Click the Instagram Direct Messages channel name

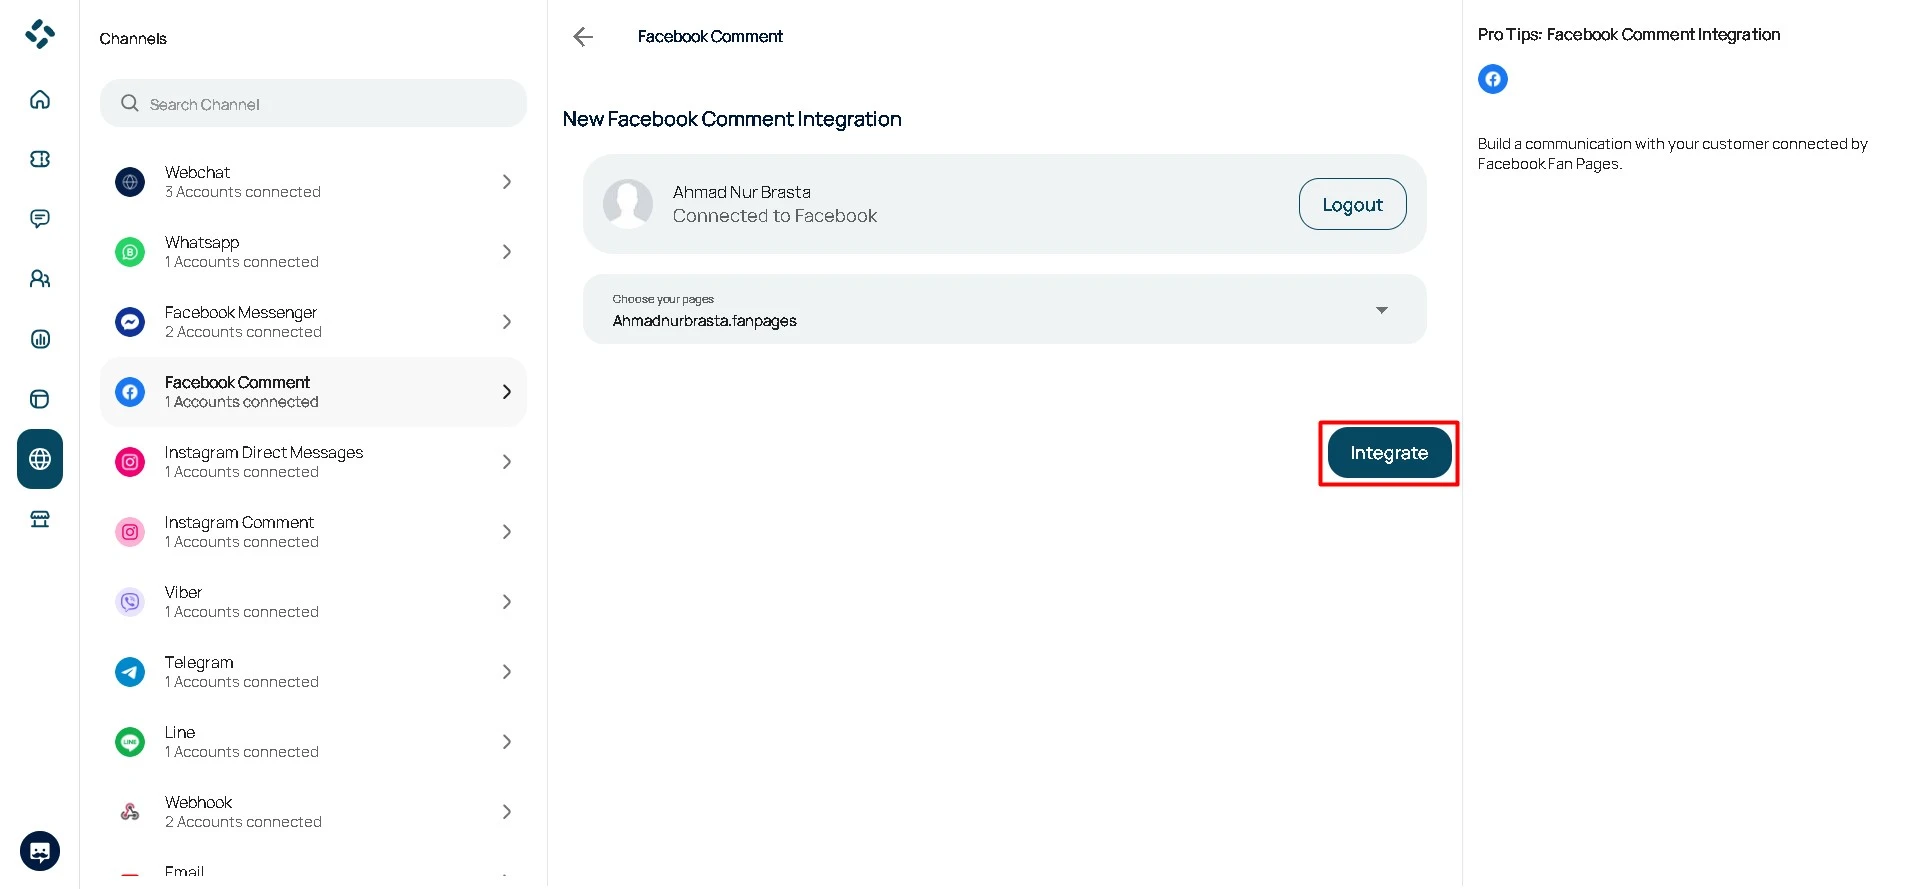click(x=264, y=453)
